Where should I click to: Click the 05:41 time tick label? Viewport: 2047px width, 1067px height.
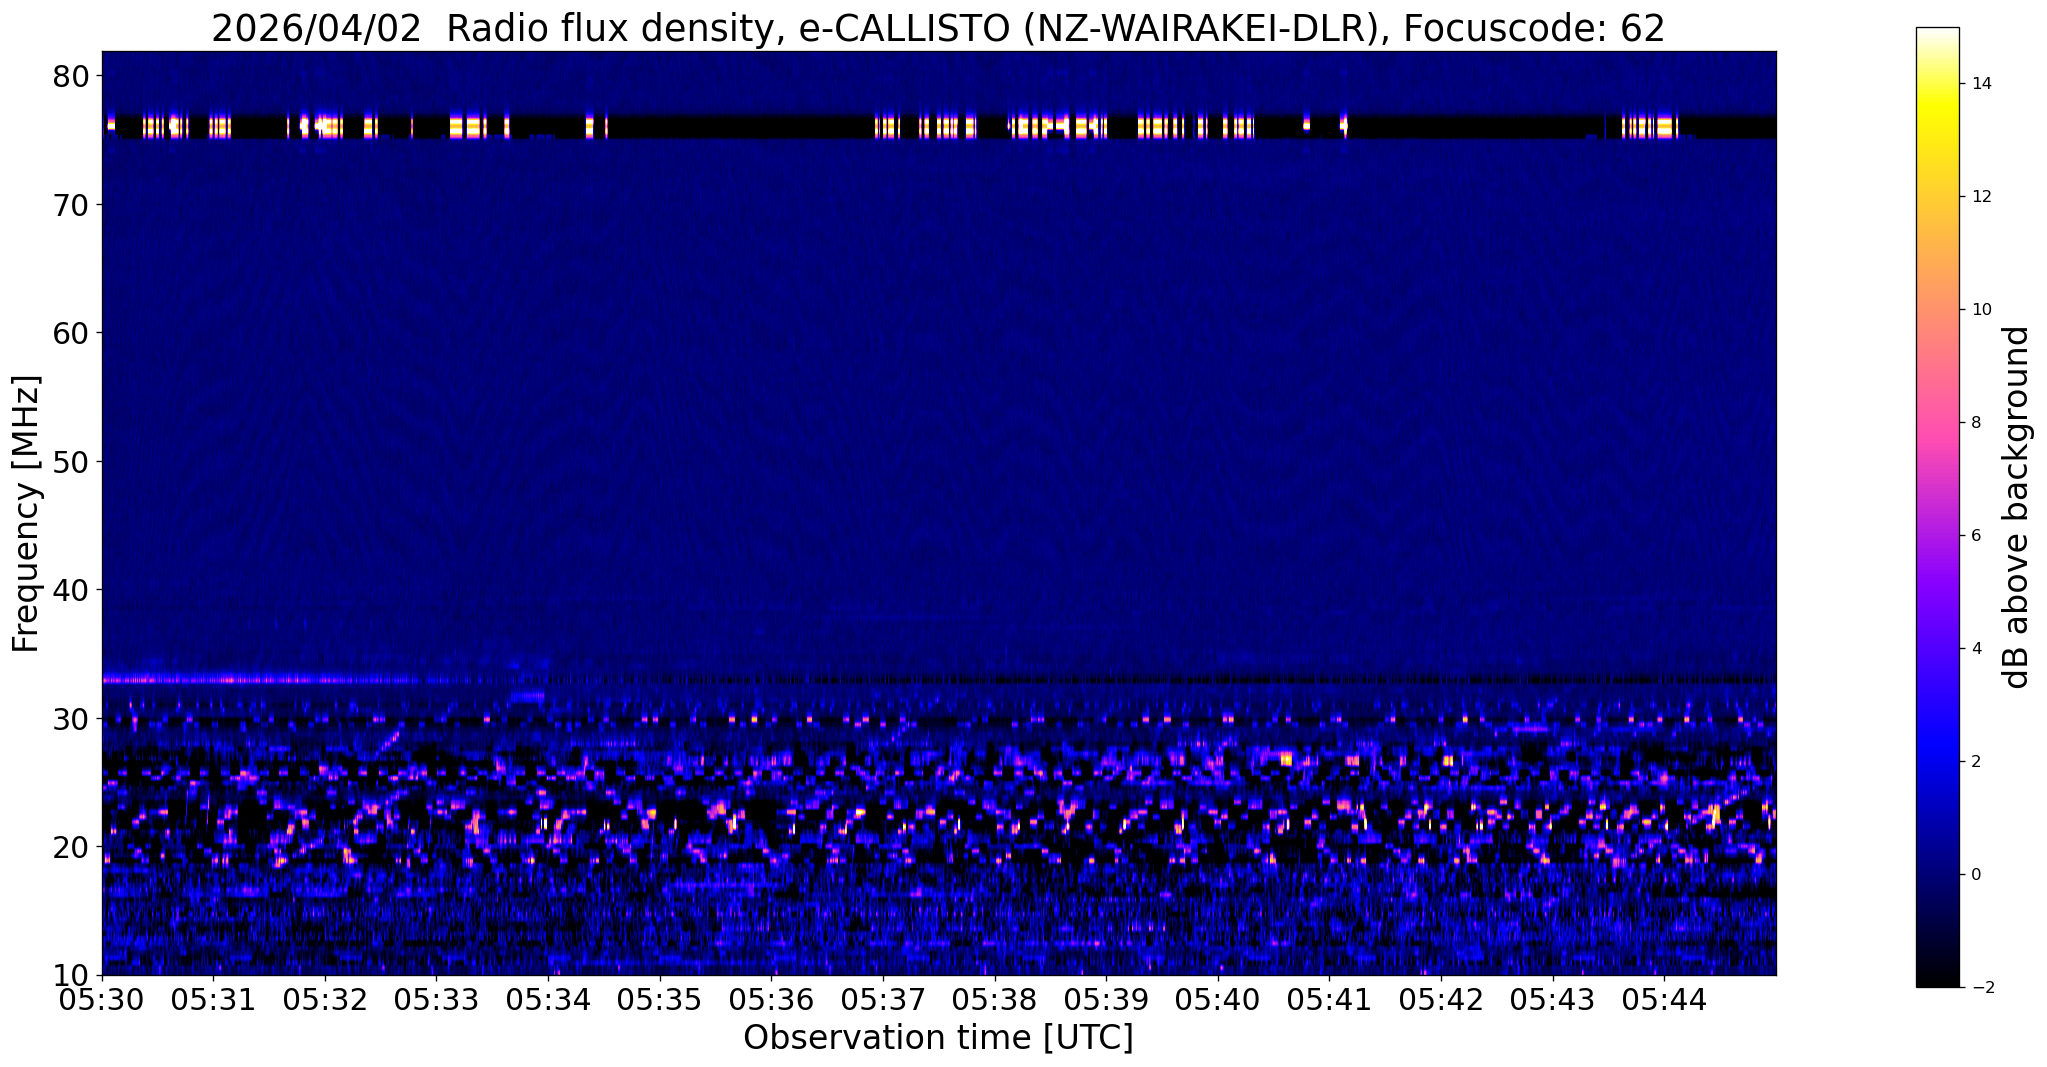(1329, 1001)
